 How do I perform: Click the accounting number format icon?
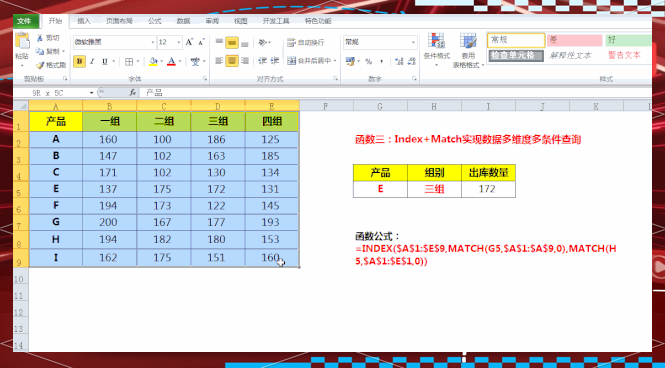pyautogui.click(x=349, y=61)
